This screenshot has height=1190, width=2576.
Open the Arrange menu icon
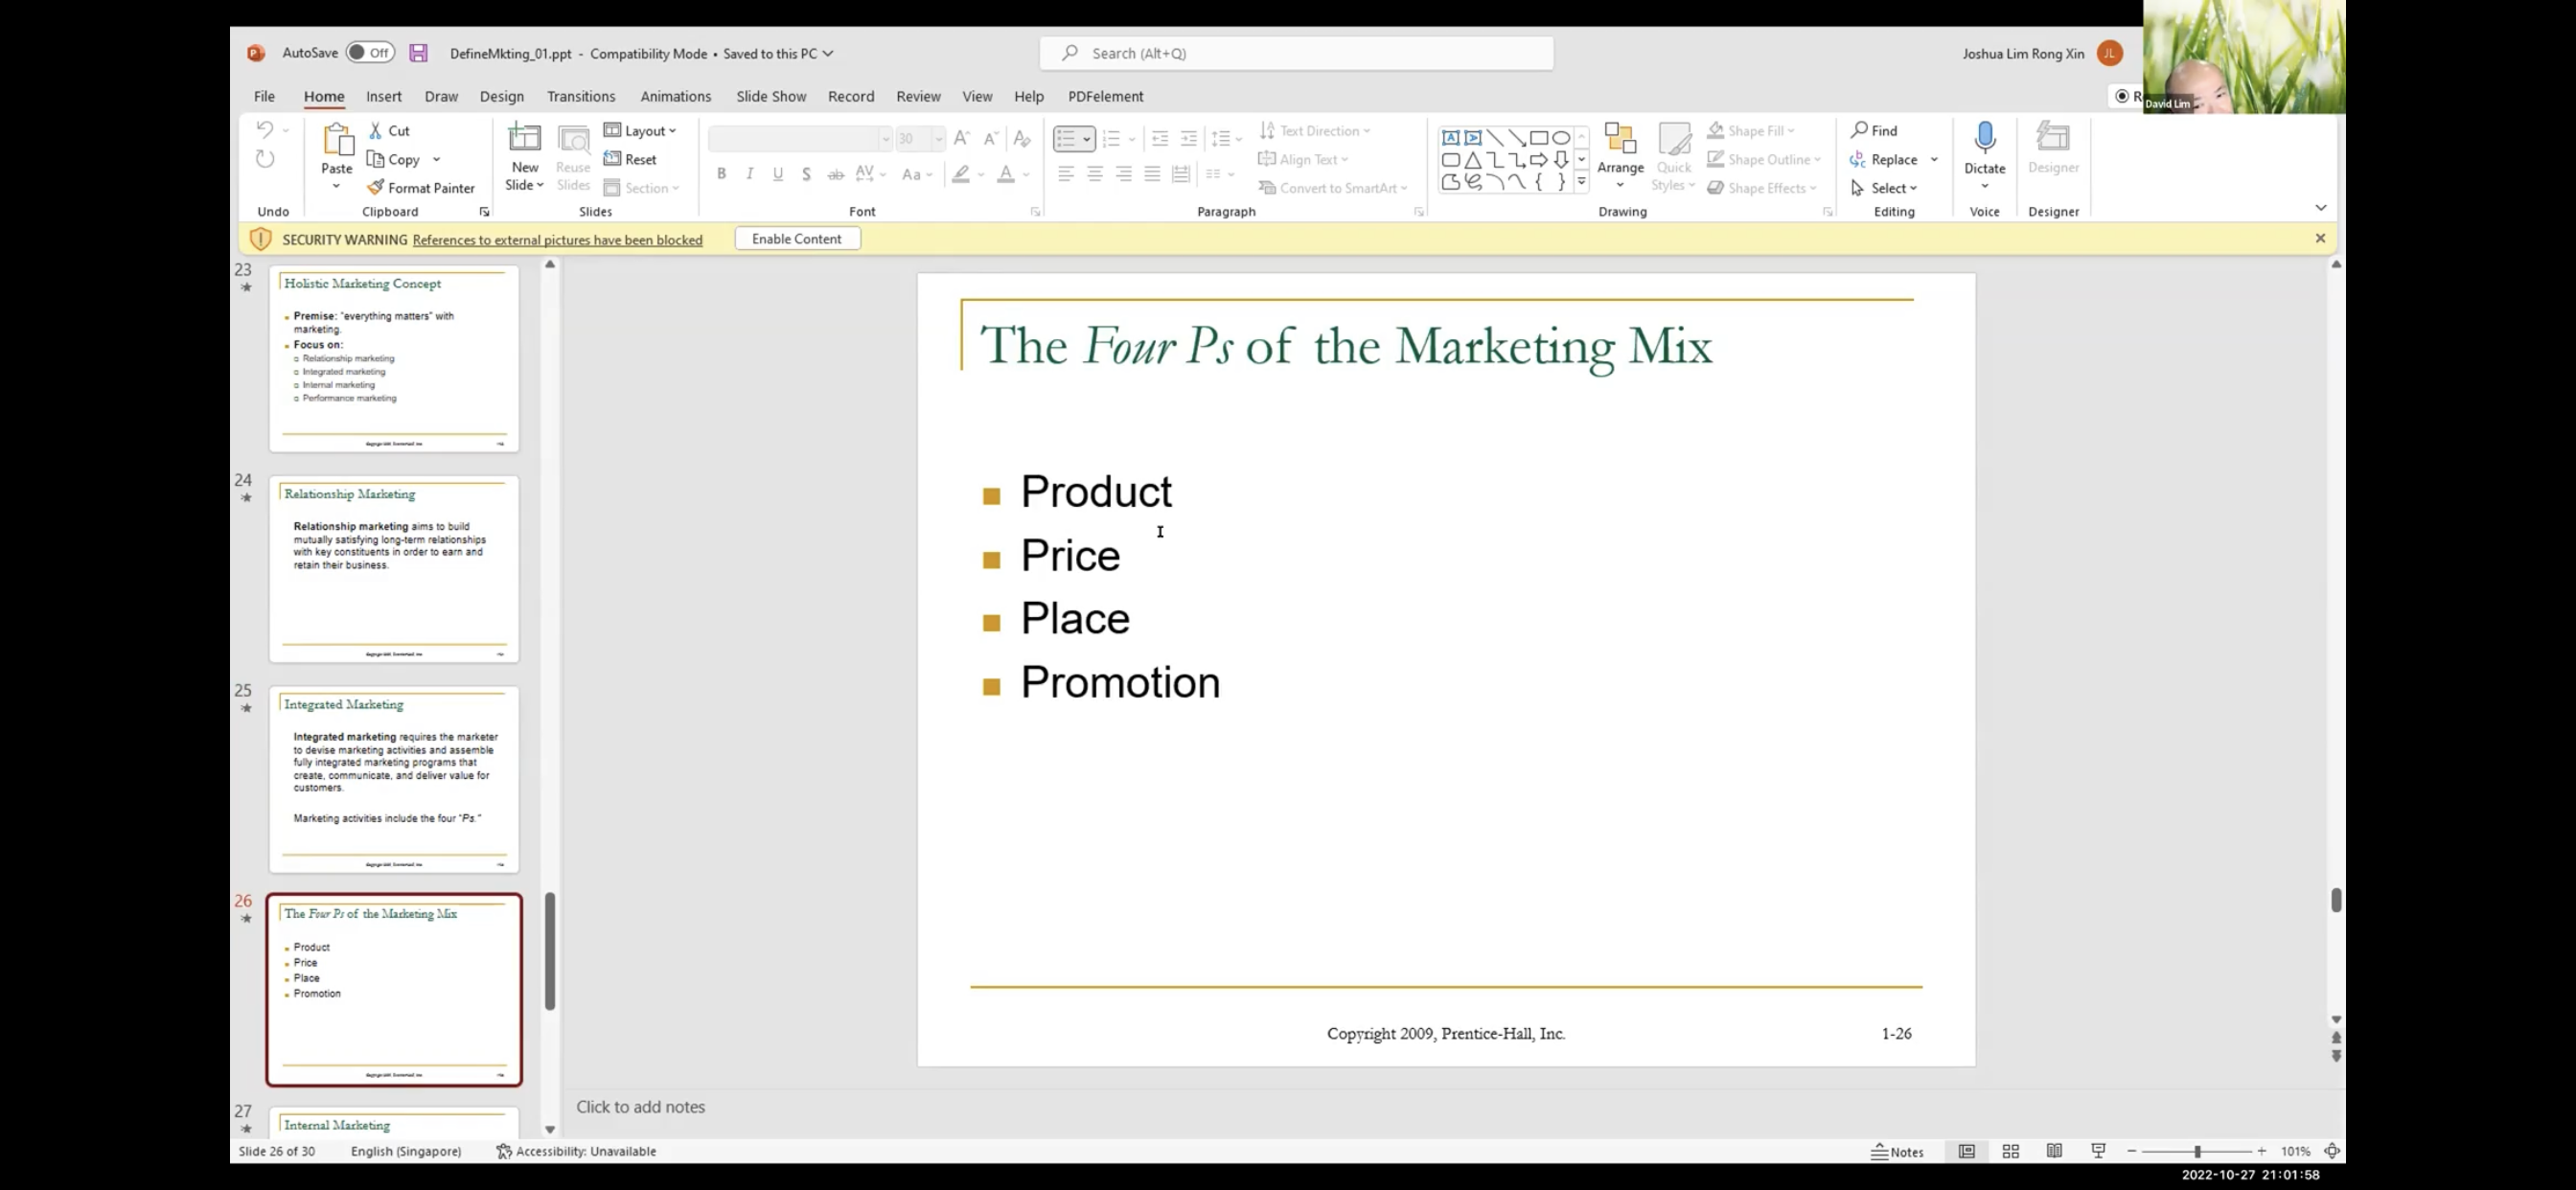pos(1620,137)
